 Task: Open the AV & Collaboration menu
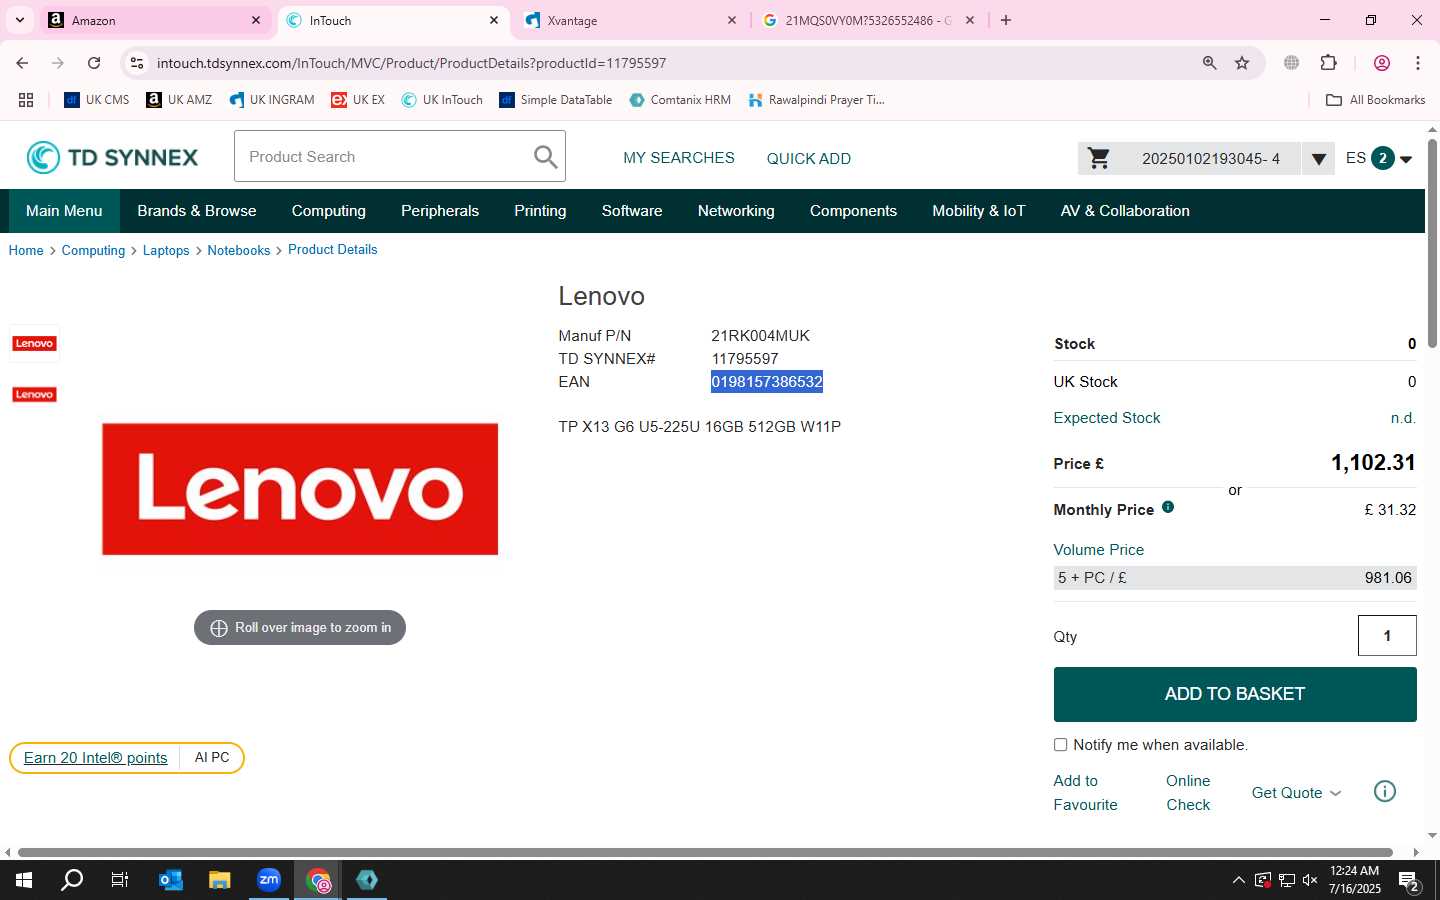1125,211
